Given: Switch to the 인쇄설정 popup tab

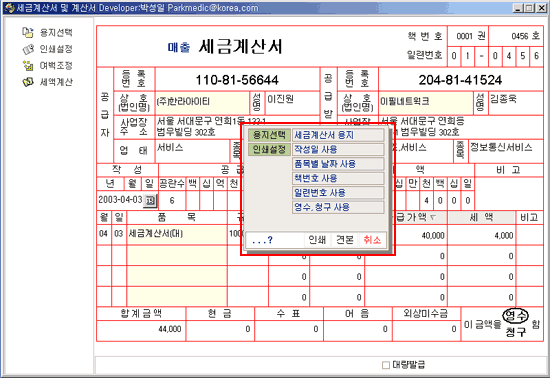Looking at the screenshot, I should (269, 149).
